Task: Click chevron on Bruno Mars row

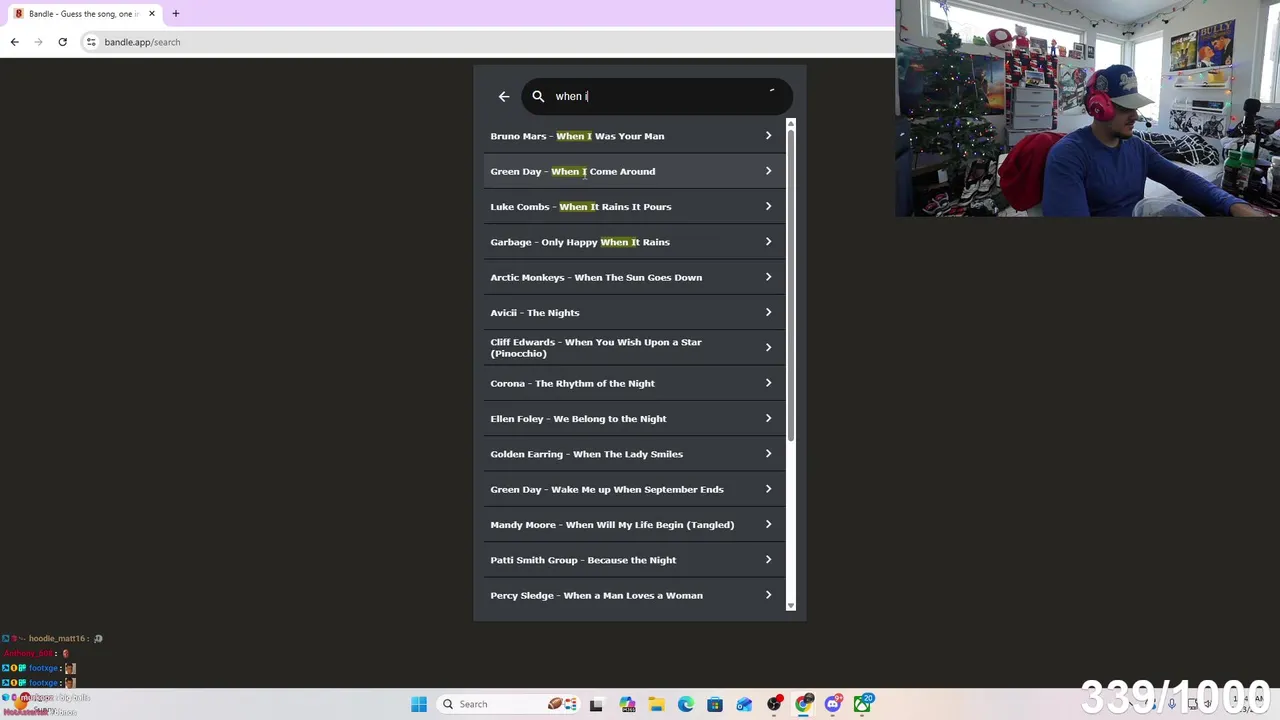Action: (x=768, y=136)
